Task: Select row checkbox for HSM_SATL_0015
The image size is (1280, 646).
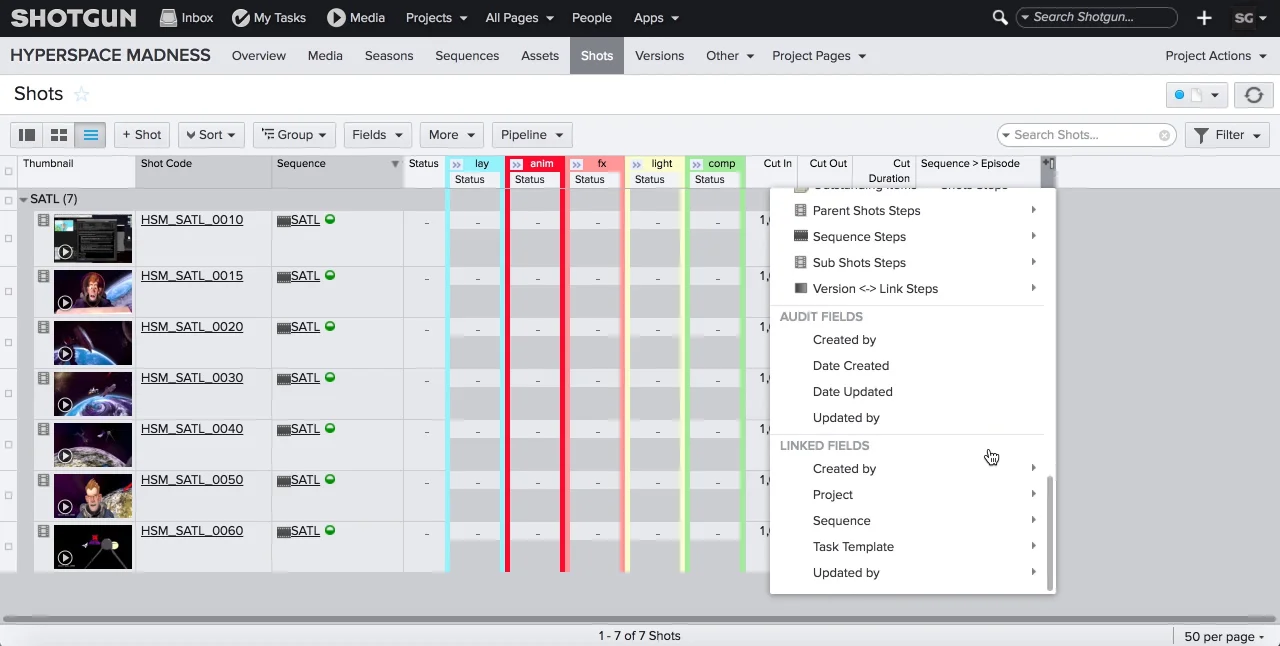Action: [x=9, y=291]
